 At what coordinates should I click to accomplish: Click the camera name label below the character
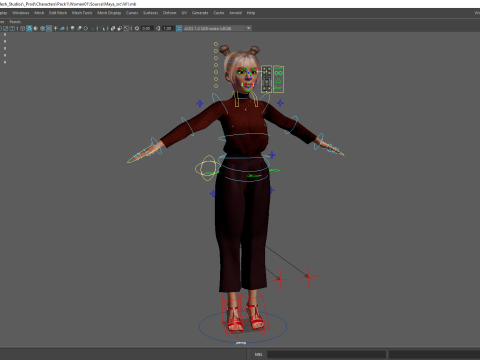point(241,343)
